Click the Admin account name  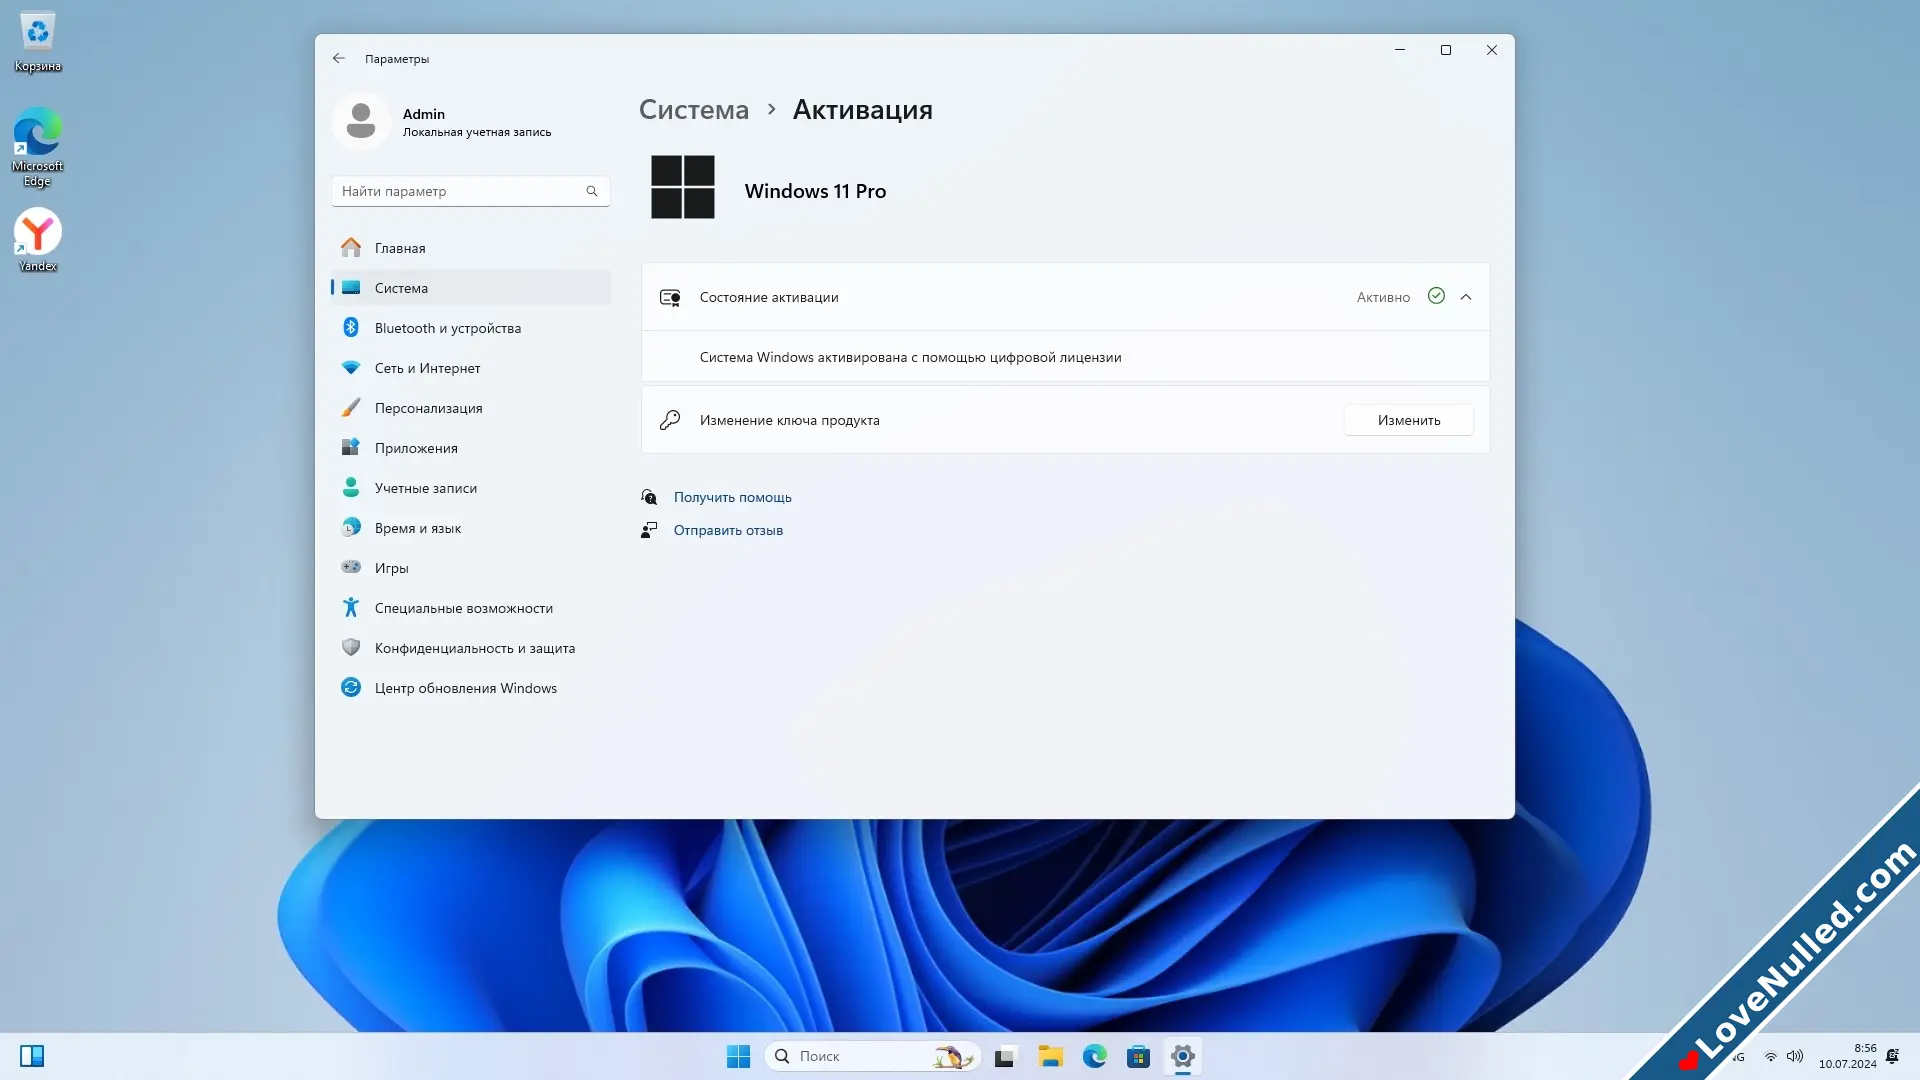click(x=424, y=114)
